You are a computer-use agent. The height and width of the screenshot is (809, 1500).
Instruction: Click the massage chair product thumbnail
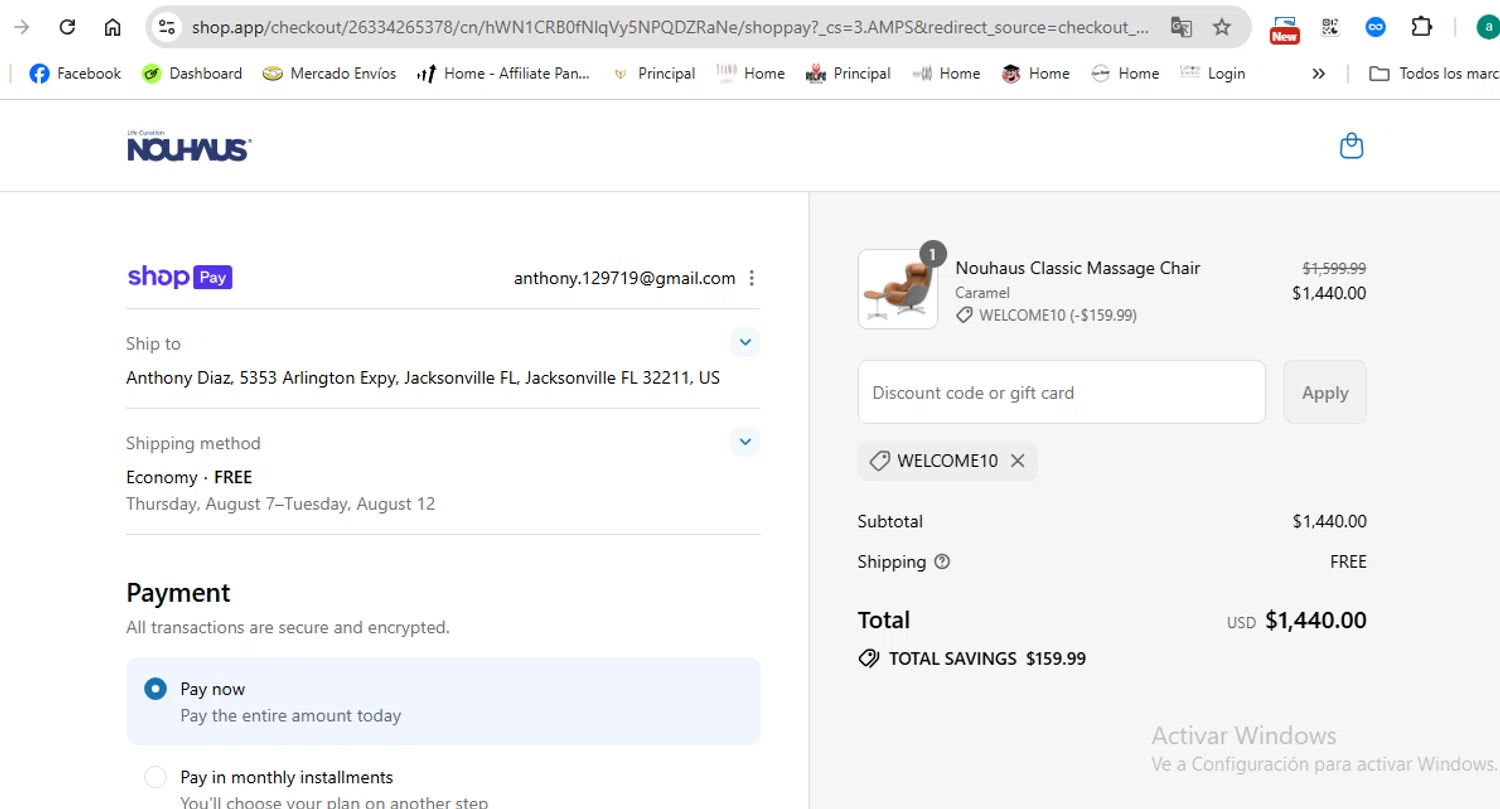pos(897,289)
